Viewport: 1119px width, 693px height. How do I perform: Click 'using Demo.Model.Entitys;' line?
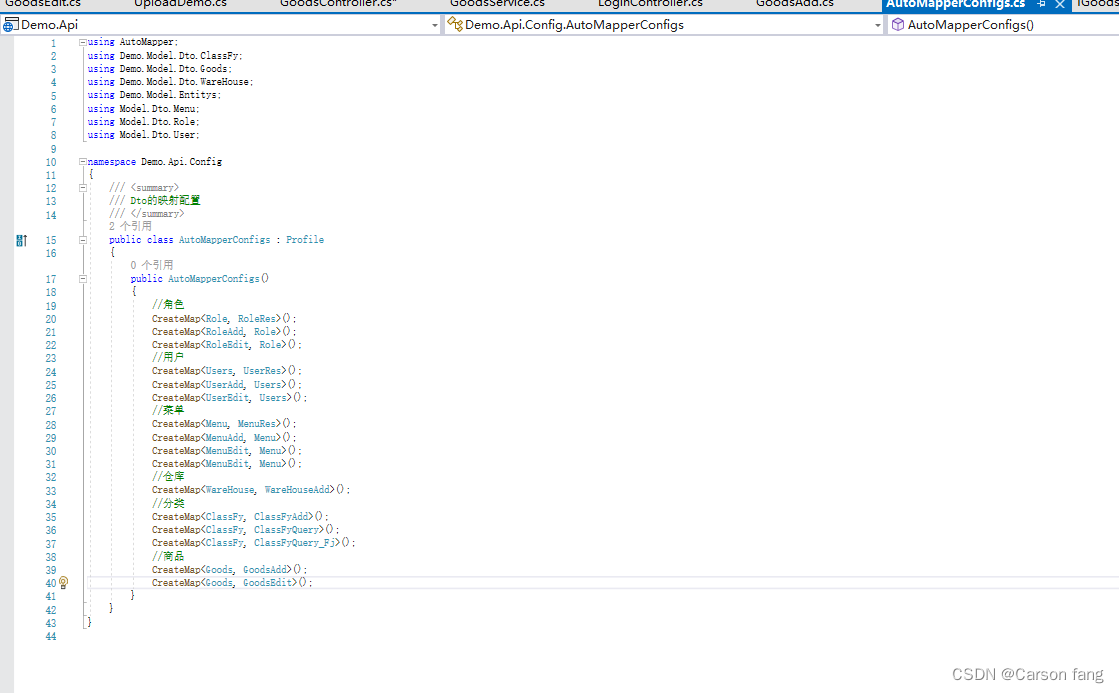pyautogui.click(x=154, y=95)
